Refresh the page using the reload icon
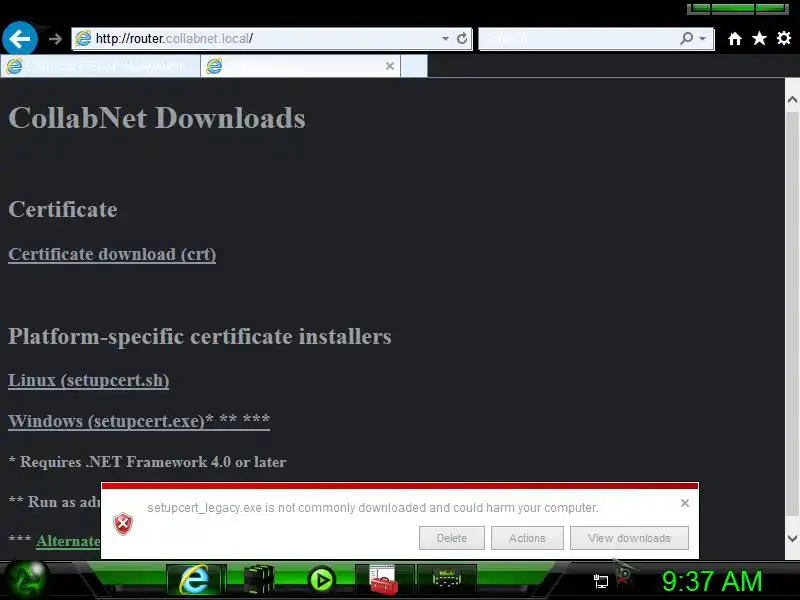The width and height of the screenshot is (800, 600). pos(462,39)
